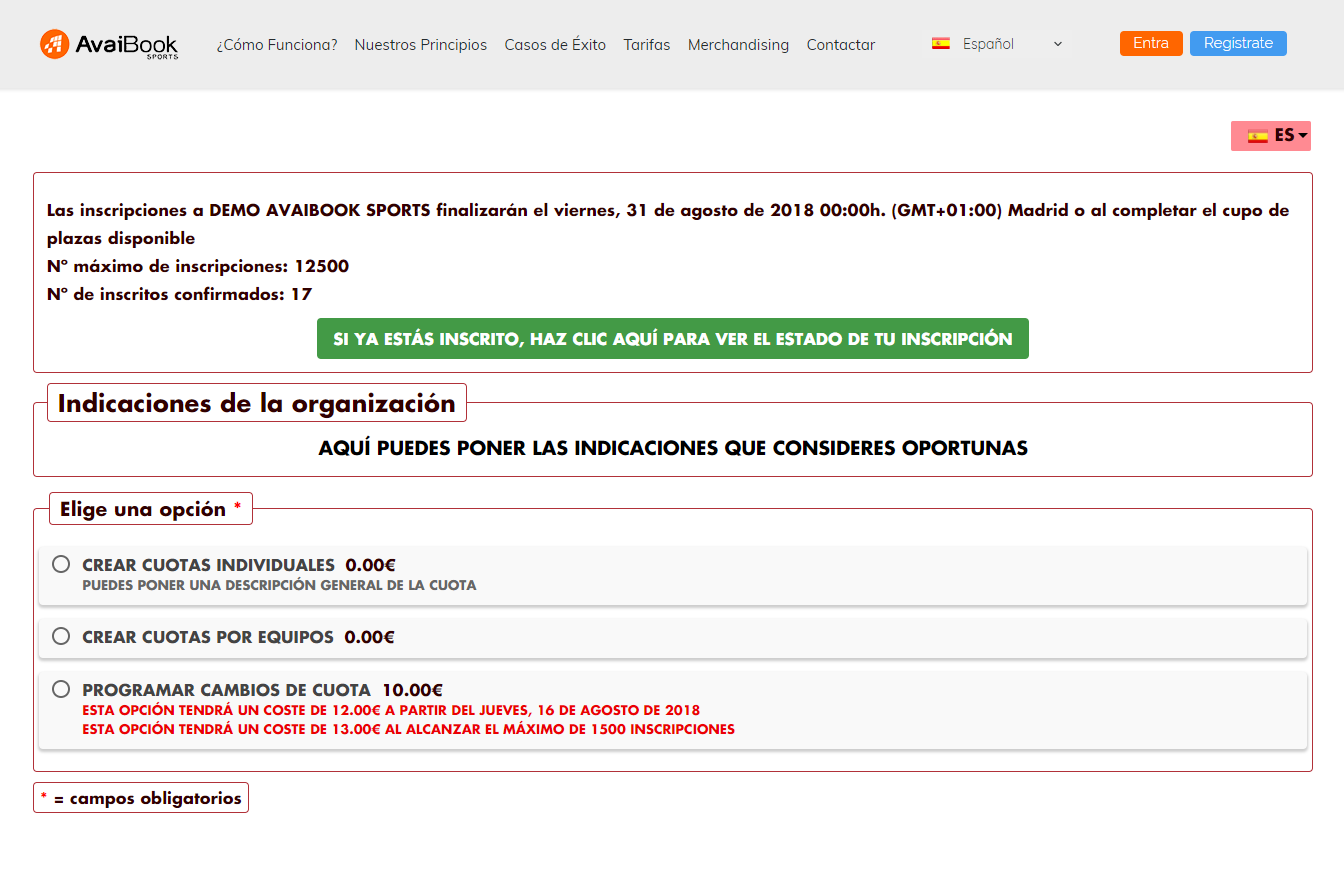Click green button to check inscription status
Image resolution: width=1344 pixels, height=881 pixels.
coord(672,339)
